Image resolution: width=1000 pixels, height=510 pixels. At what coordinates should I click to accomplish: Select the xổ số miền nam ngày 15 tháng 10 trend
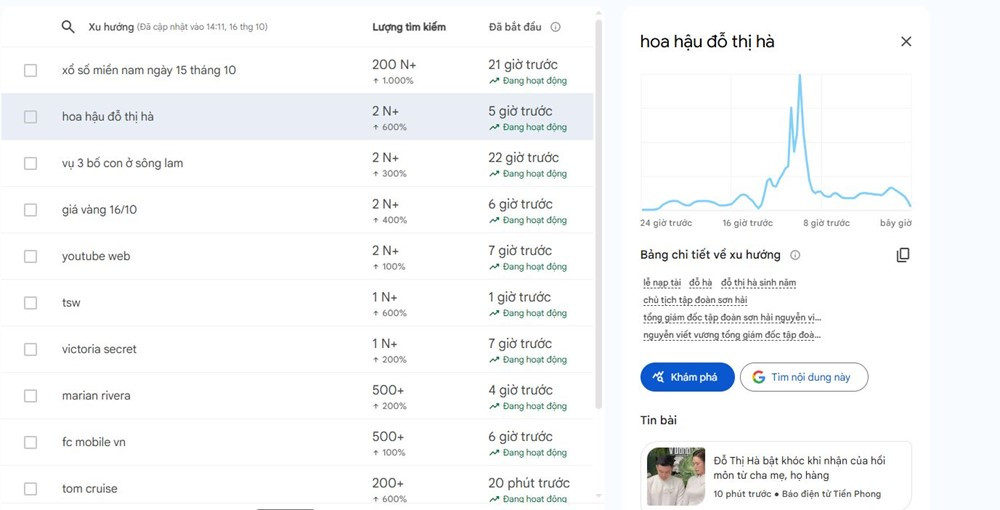tap(297, 70)
